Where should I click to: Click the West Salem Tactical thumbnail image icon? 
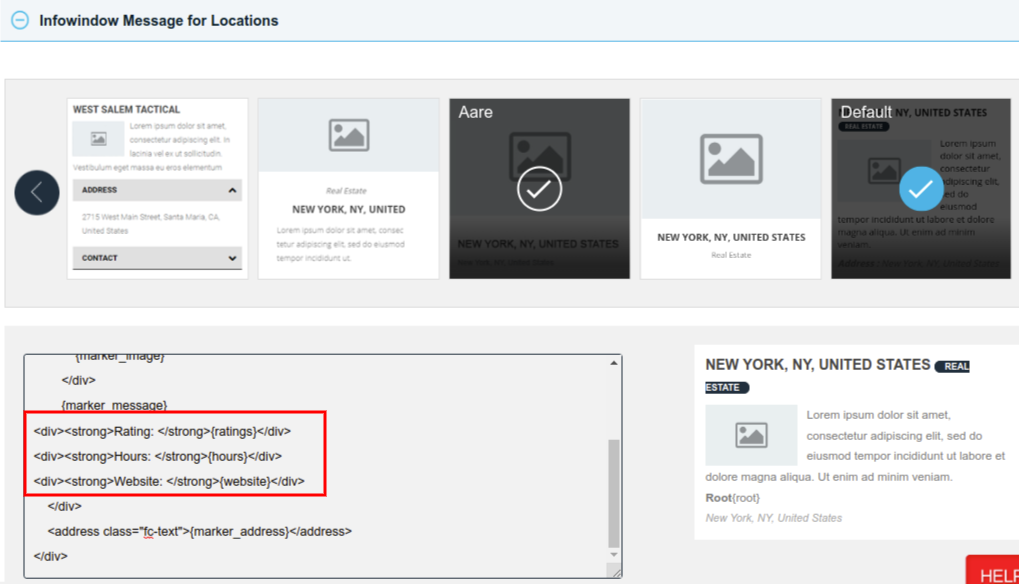click(x=95, y=140)
